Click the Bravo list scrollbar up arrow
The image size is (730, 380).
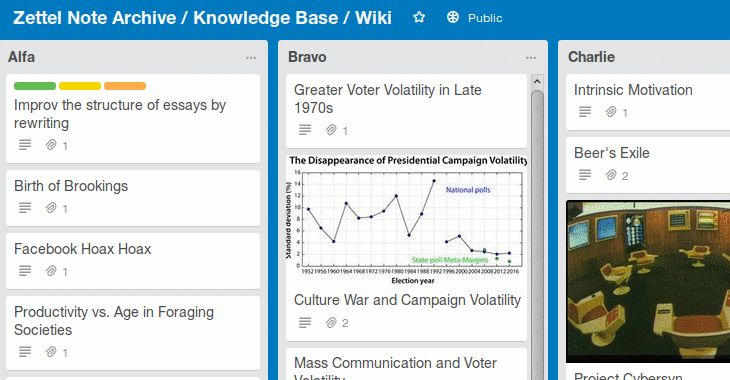(x=537, y=81)
